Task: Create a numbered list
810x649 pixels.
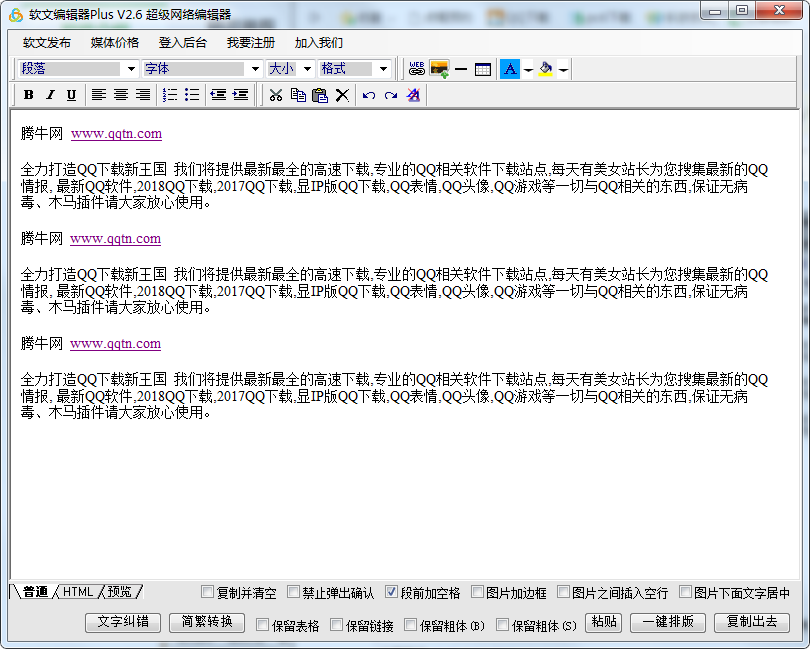Action: (170, 95)
